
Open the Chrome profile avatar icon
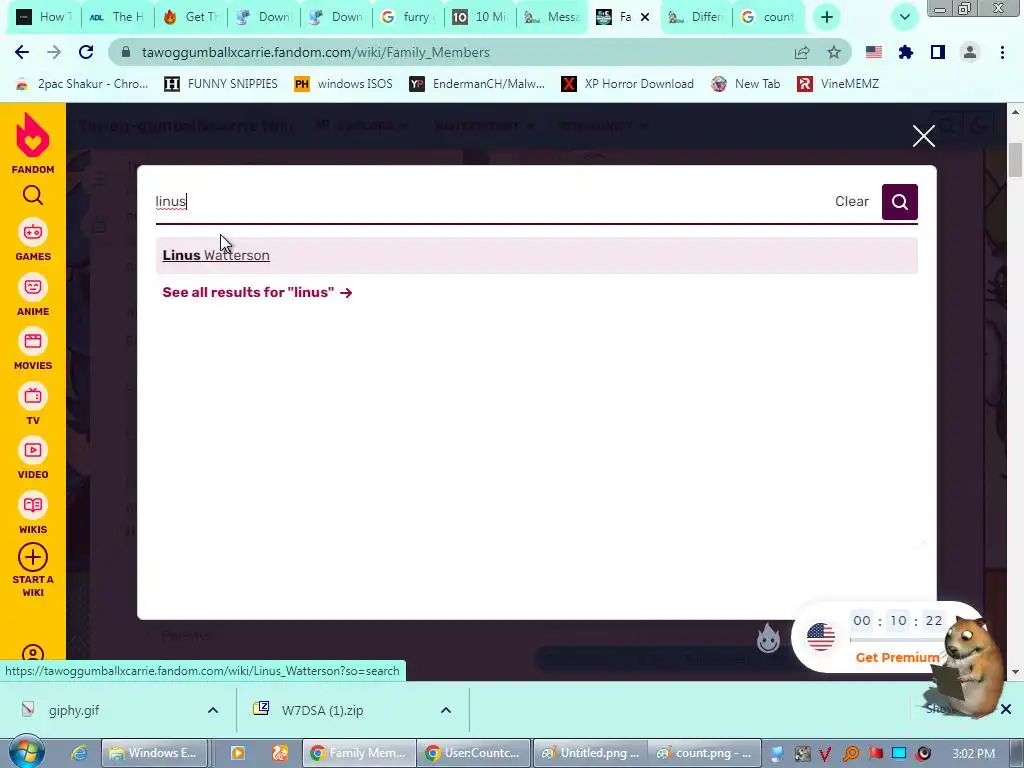[970, 52]
